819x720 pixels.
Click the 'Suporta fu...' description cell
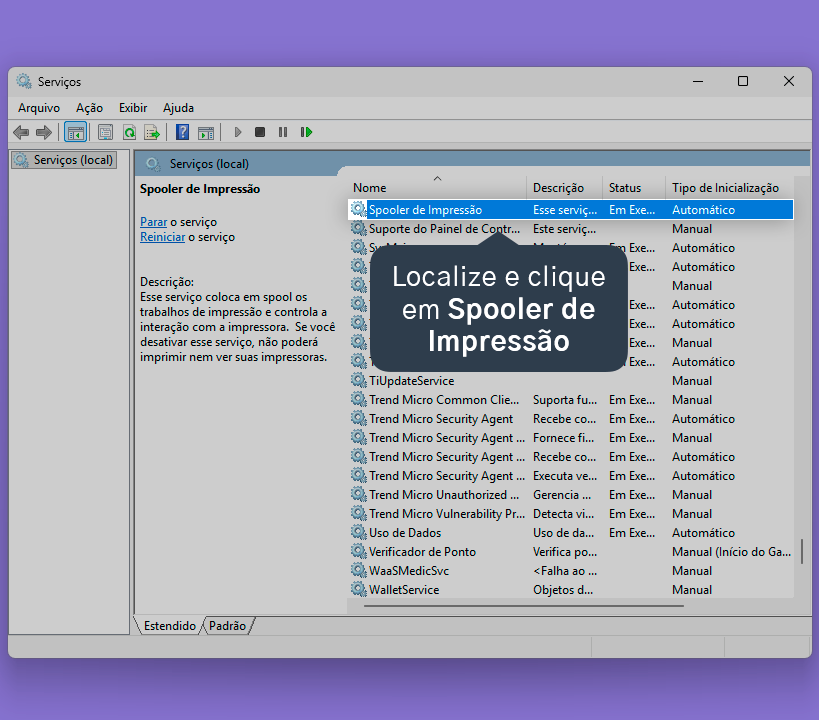565,400
